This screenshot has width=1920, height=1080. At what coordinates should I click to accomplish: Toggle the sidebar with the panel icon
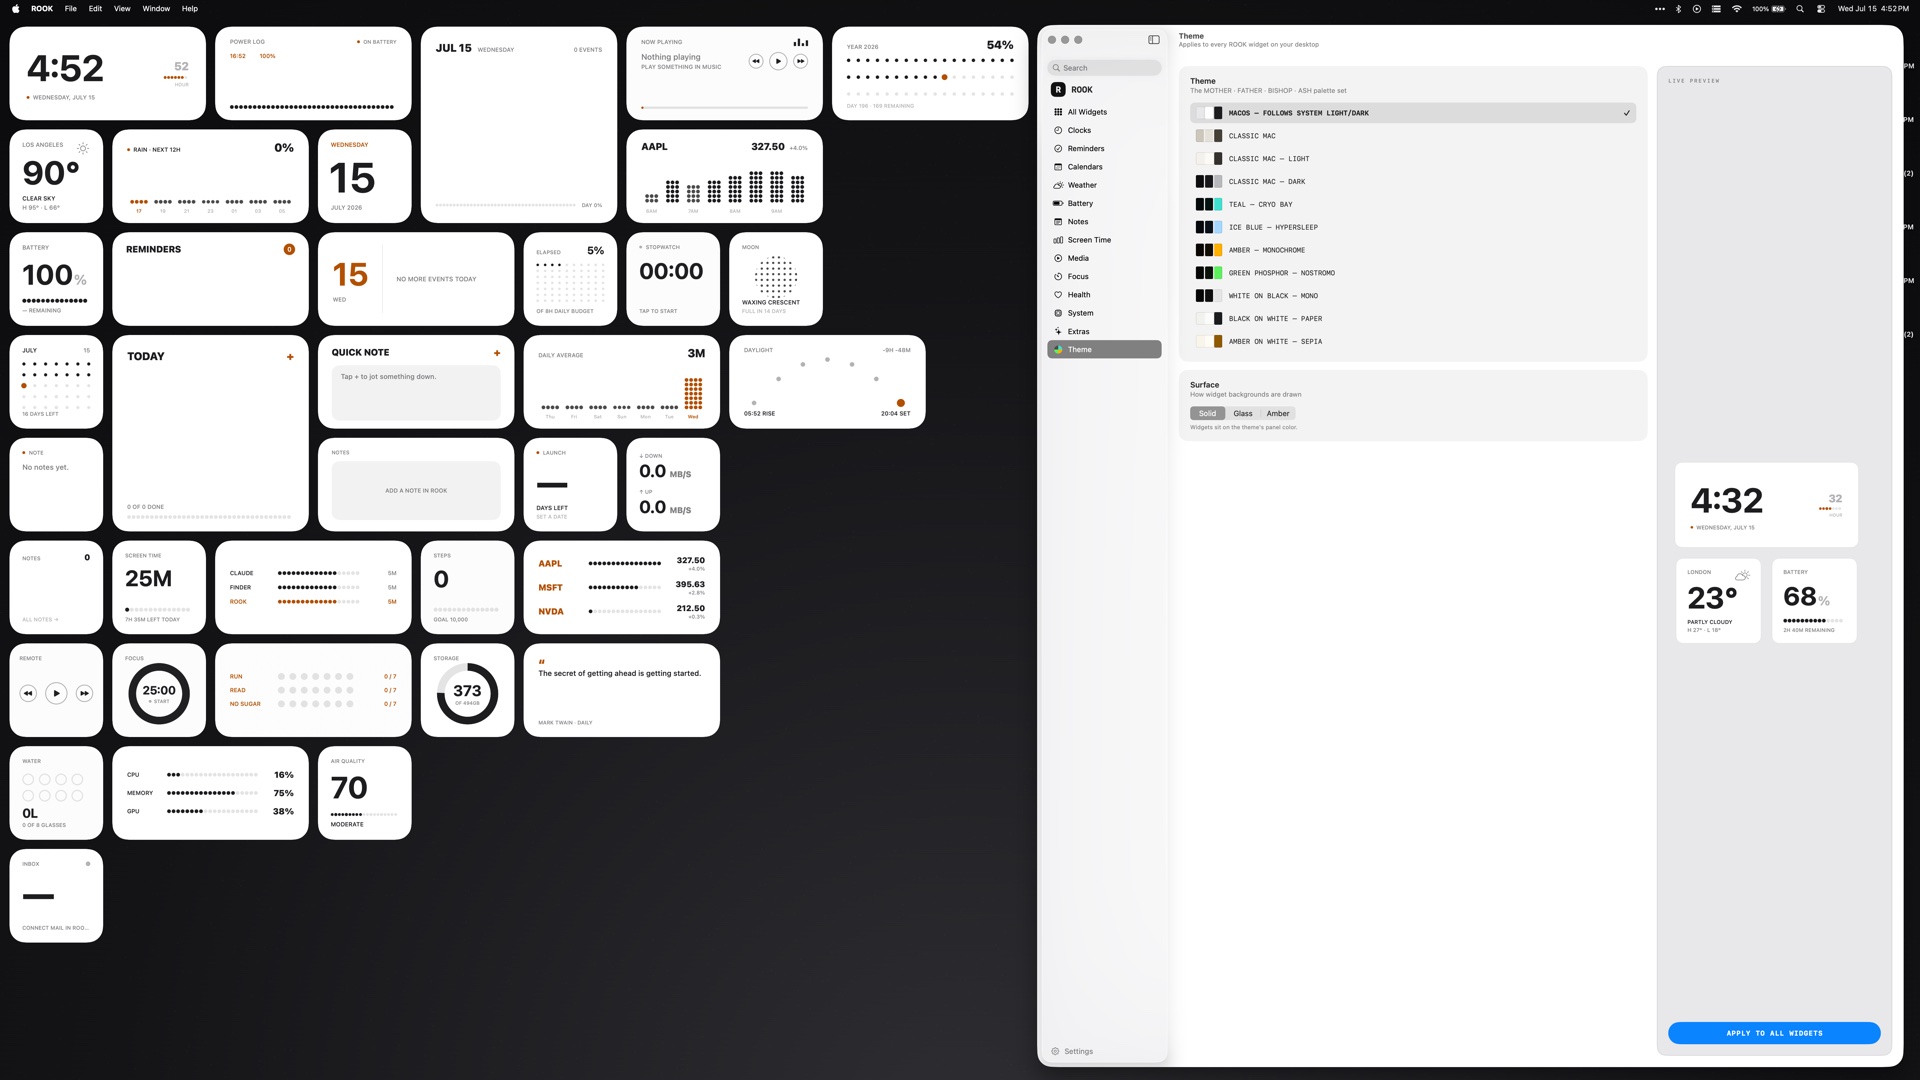[x=1154, y=40]
